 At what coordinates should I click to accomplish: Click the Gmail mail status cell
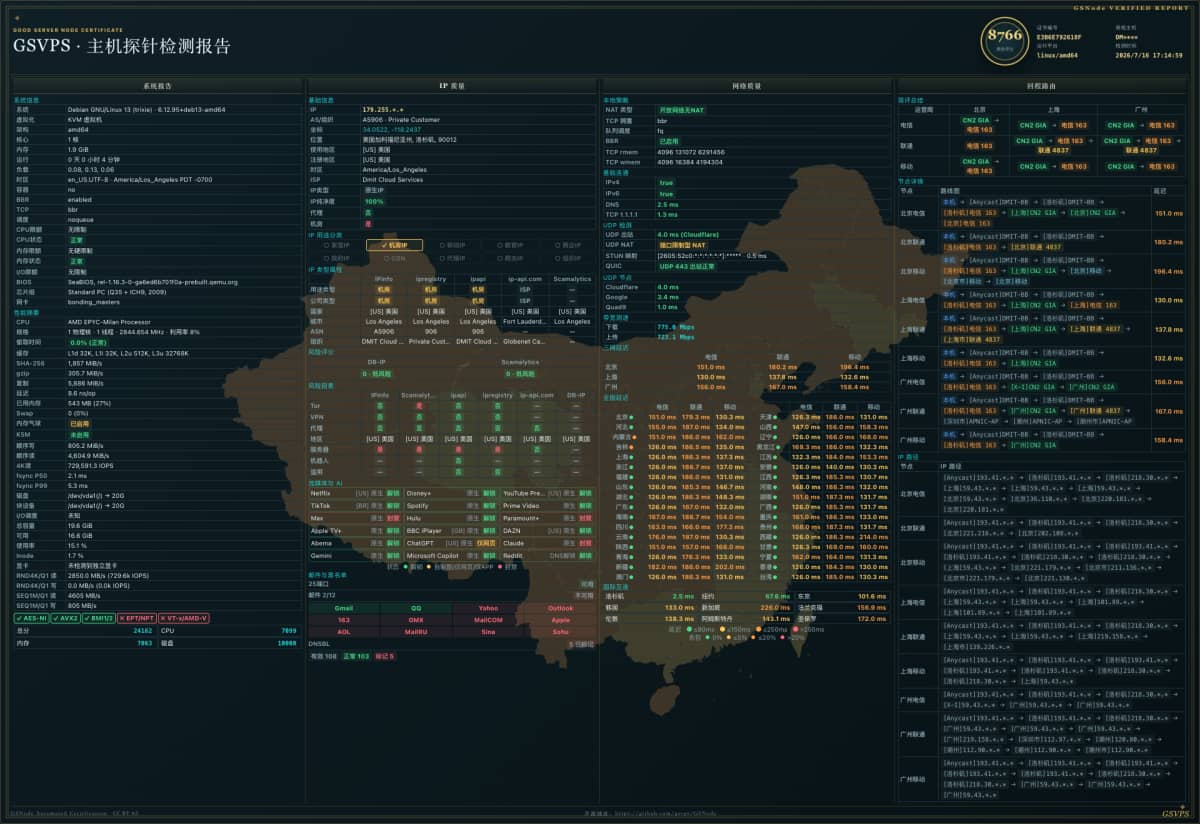343,608
